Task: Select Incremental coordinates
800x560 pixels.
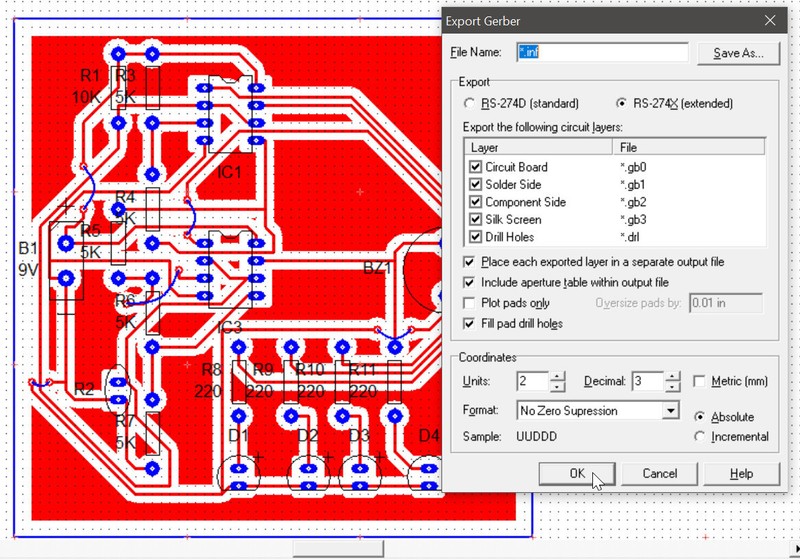Action: (700, 437)
